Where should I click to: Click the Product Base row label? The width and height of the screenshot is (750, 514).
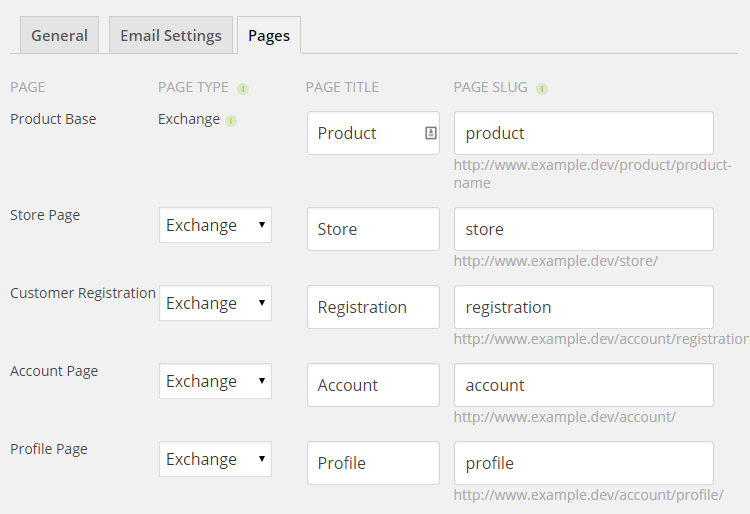[53, 119]
